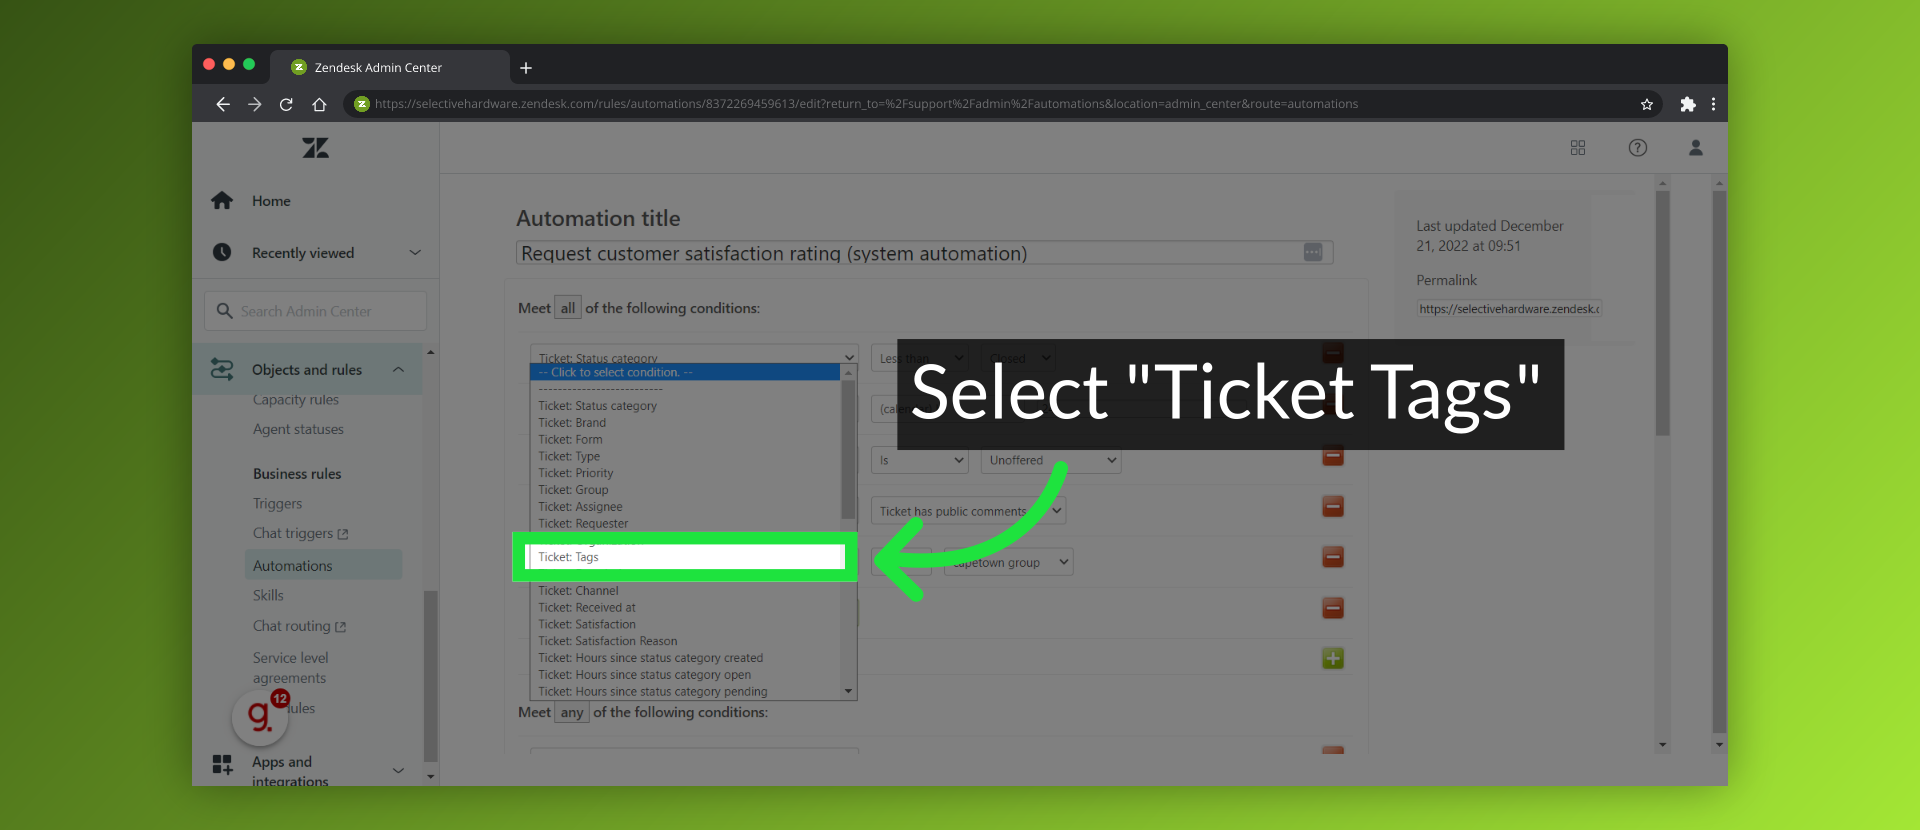Image resolution: width=1920 pixels, height=830 pixels.
Task: Open the browser extensions puzzle icon
Action: [1688, 104]
